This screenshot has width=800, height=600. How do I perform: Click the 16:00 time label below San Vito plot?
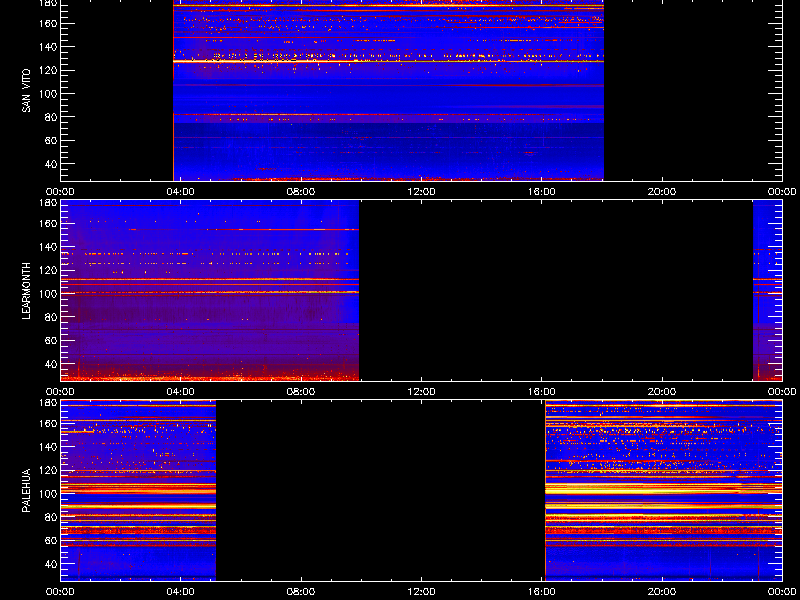[542, 192]
